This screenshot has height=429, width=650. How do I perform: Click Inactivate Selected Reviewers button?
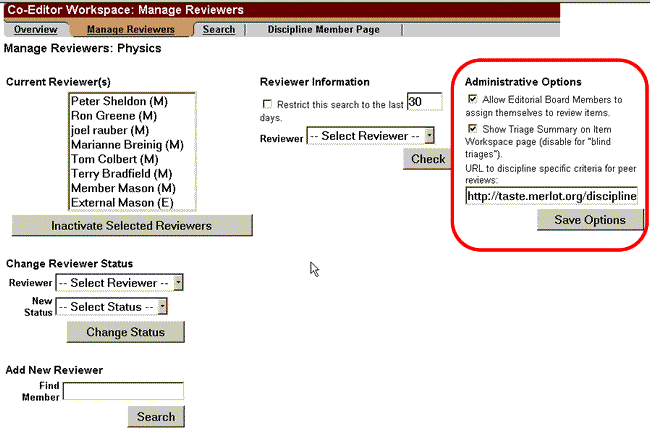pos(131,225)
